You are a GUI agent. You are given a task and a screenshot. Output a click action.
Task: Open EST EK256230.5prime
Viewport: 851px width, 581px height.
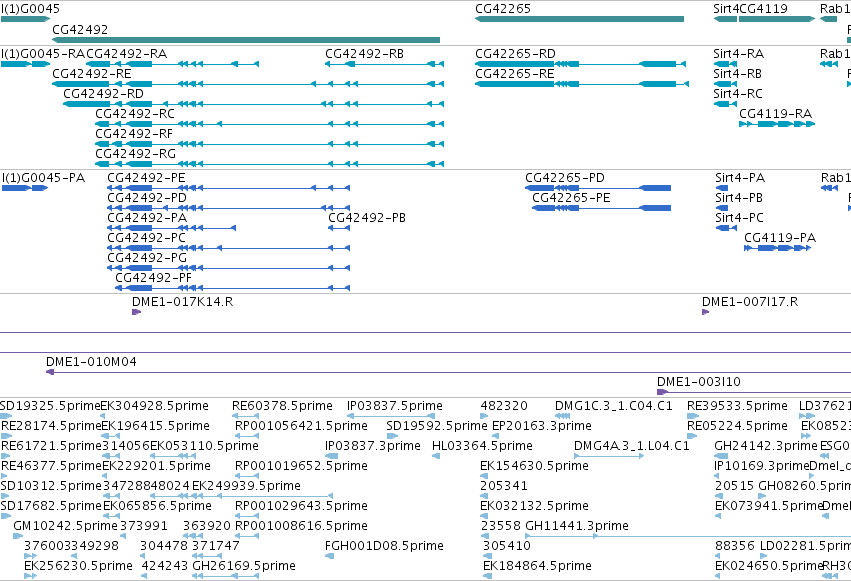tap(30, 576)
